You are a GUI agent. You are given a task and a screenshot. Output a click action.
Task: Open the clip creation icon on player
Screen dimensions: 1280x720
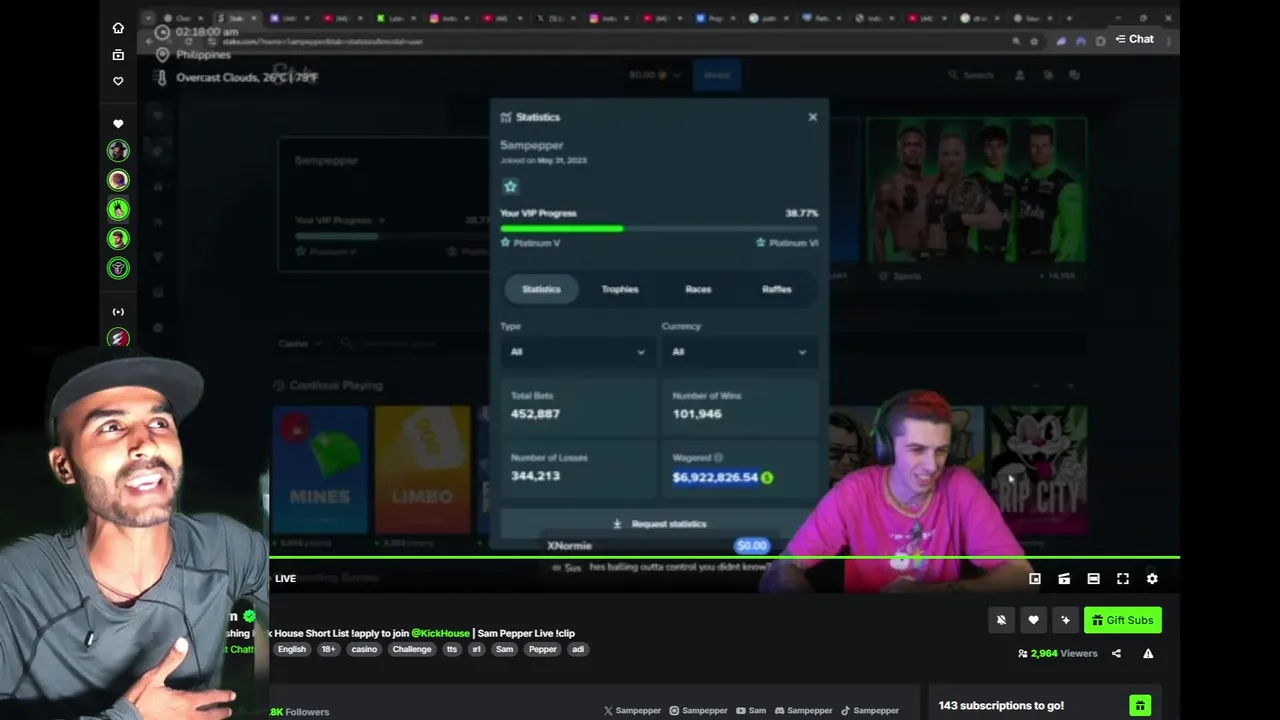(1064, 579)
